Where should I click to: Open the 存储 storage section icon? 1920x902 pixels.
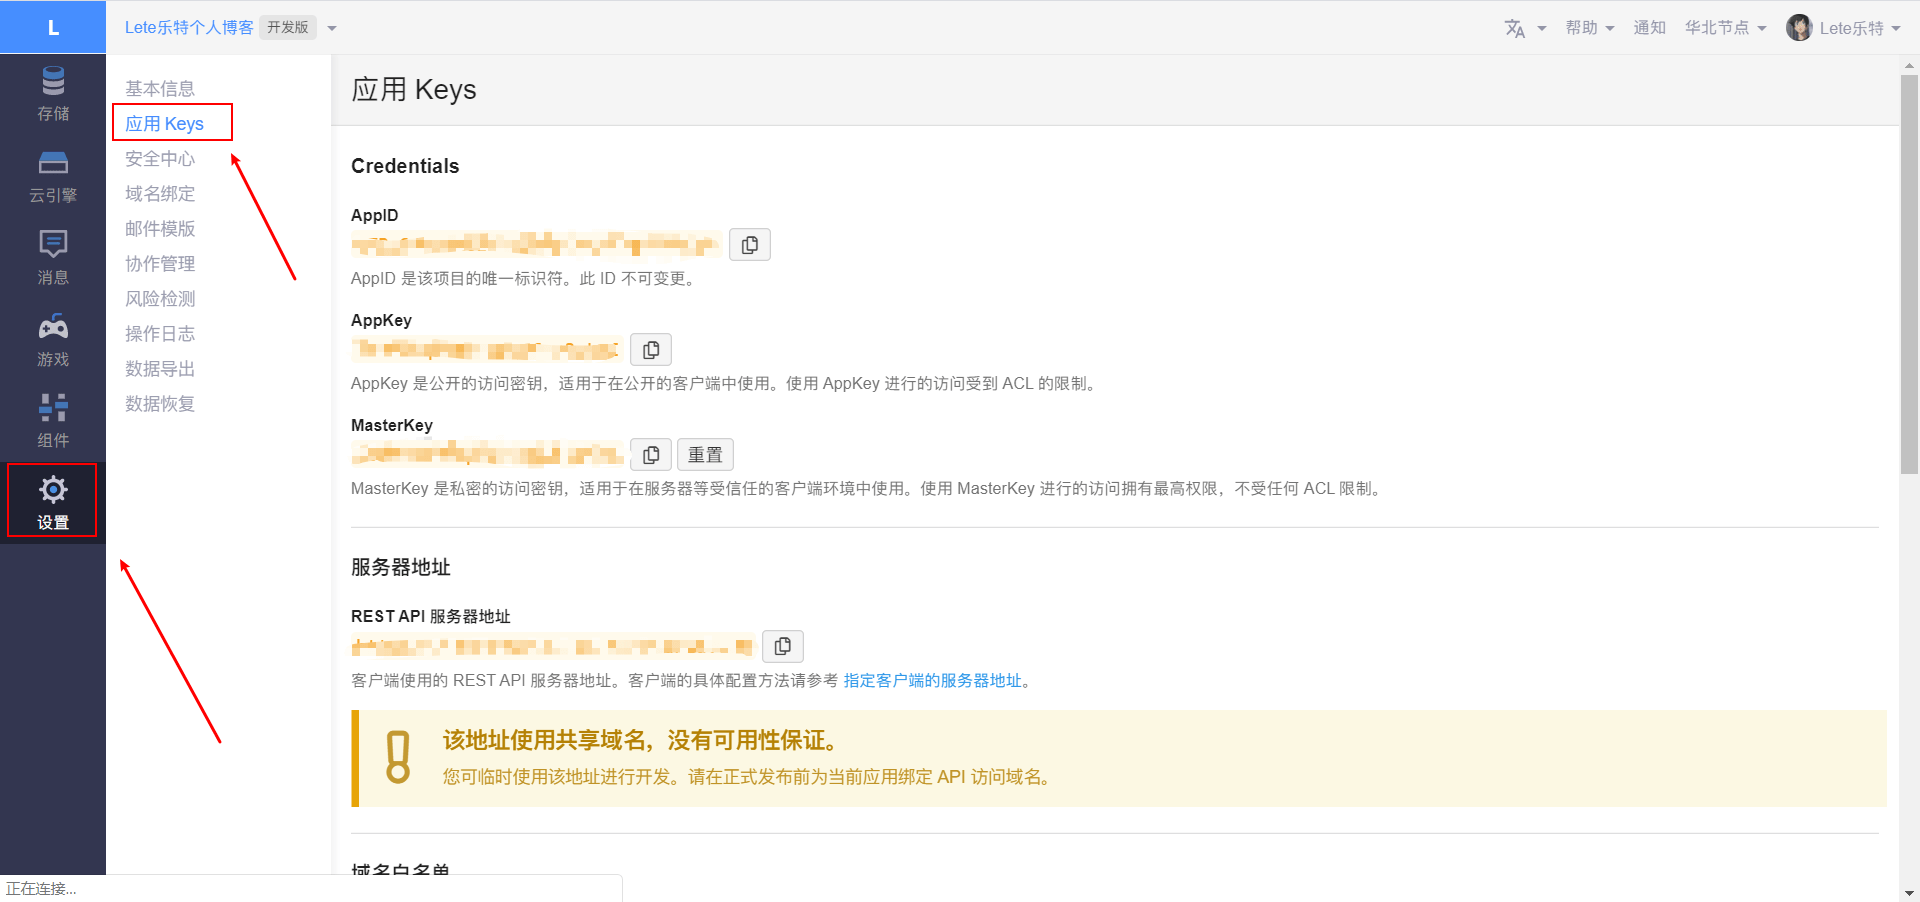[x=53, y=81]
